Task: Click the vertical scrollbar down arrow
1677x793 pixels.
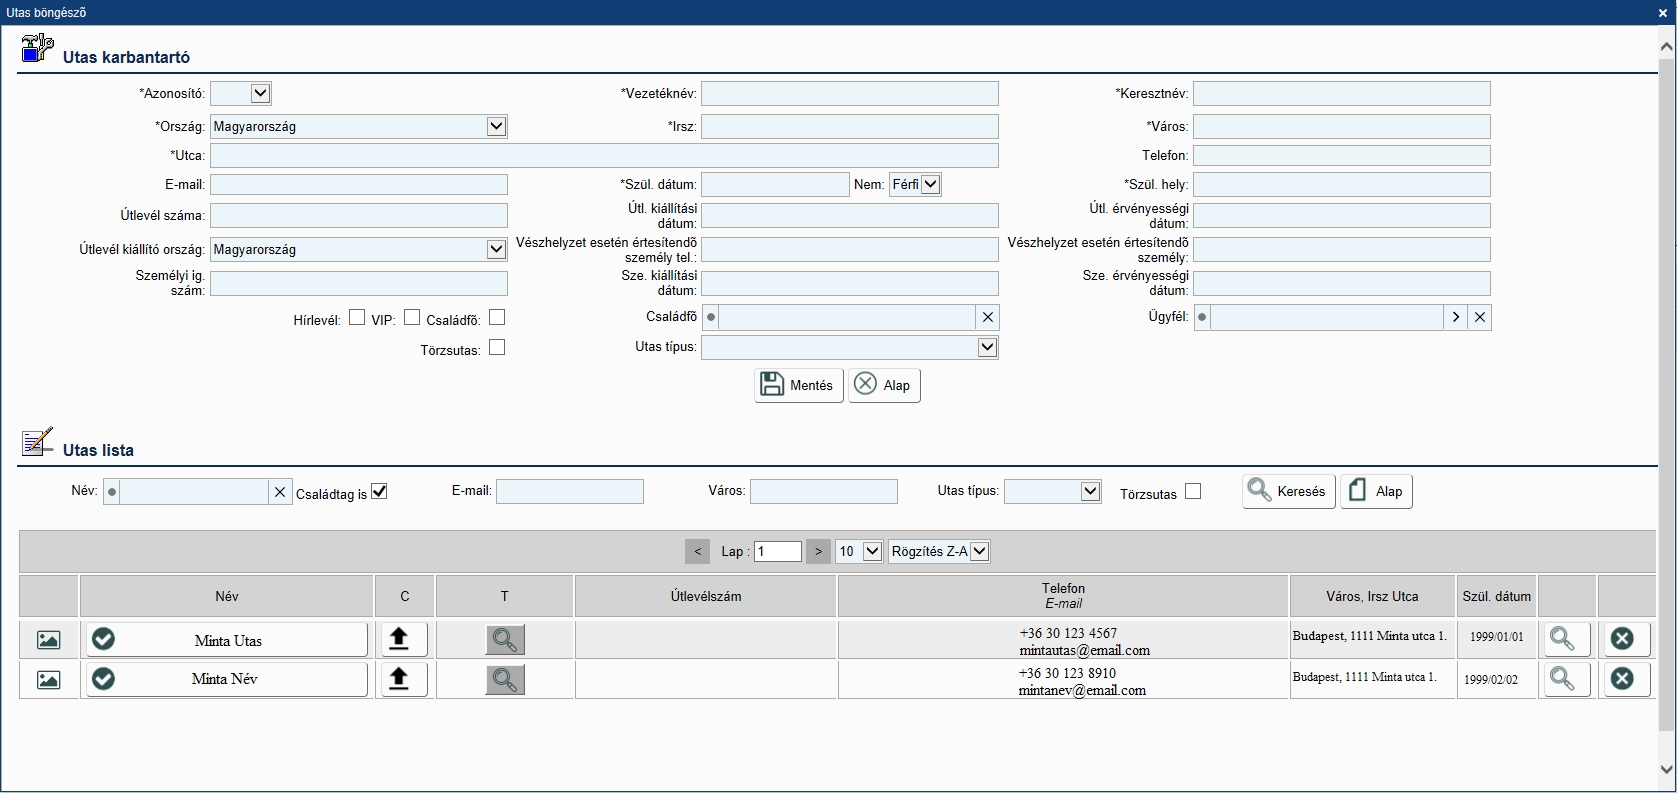Action: 1666,769
